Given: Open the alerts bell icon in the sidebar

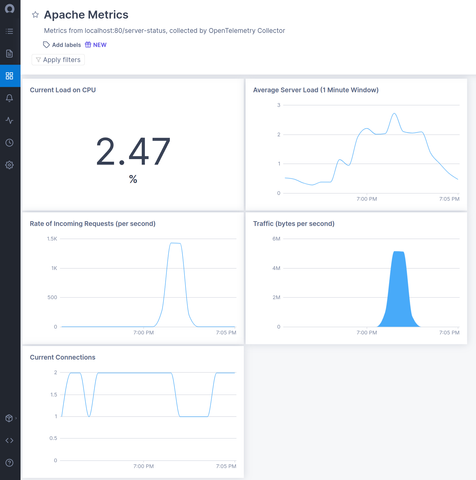Looking at the screenshot, I should coord(9,98).
